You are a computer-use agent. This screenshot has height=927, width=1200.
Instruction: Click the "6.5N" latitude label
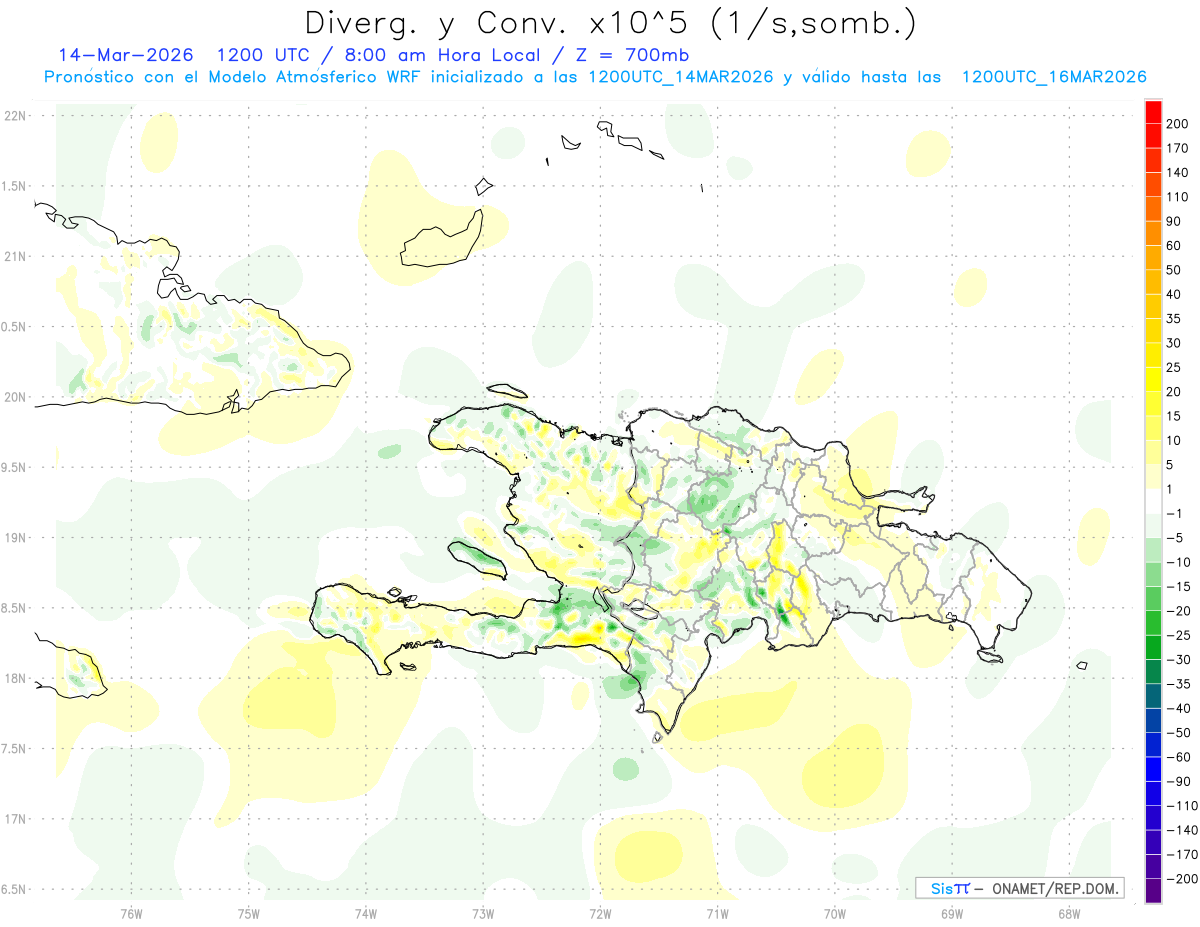coord(15,889)
